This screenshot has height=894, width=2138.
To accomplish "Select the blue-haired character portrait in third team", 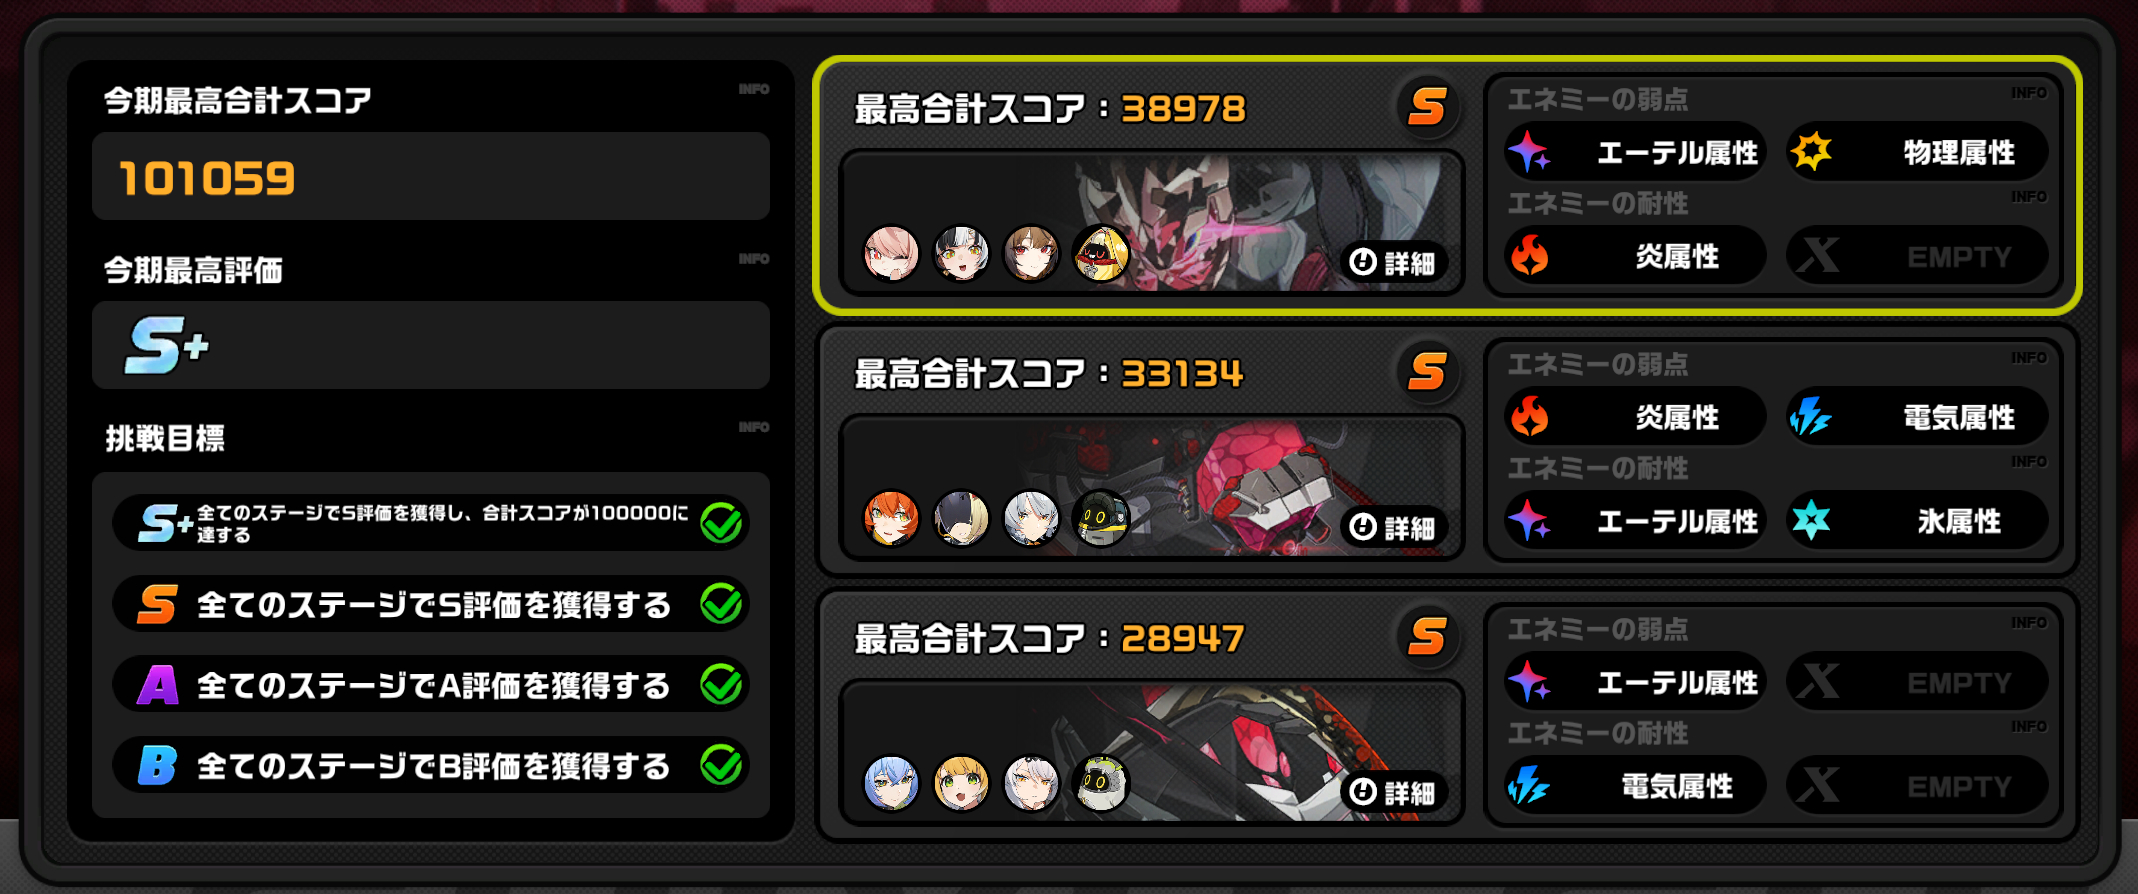I will point(891,782).
